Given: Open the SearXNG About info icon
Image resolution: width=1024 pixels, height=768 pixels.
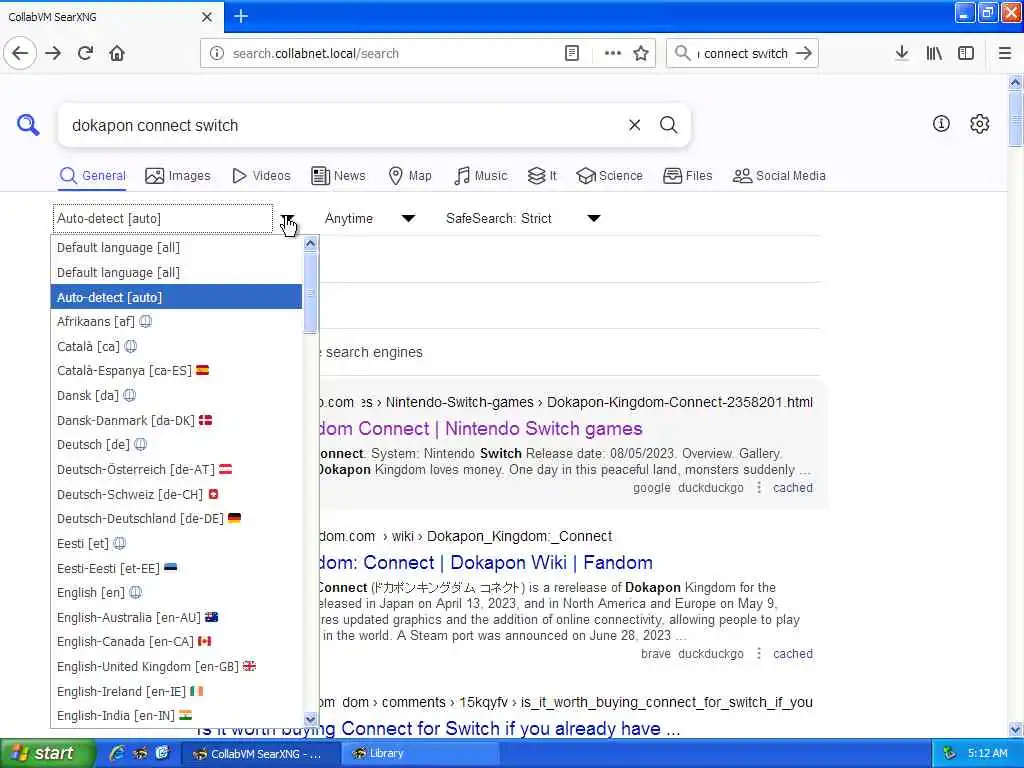Looking at the screenshot, I should point(941,123).
